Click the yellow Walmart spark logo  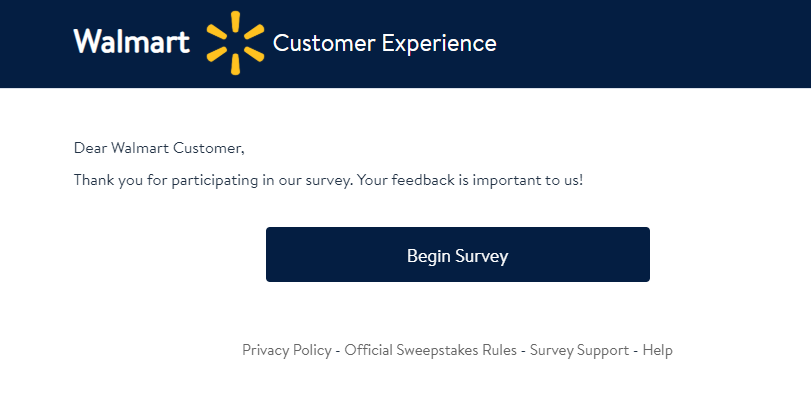pyautogui.click(x=235, y=43)
